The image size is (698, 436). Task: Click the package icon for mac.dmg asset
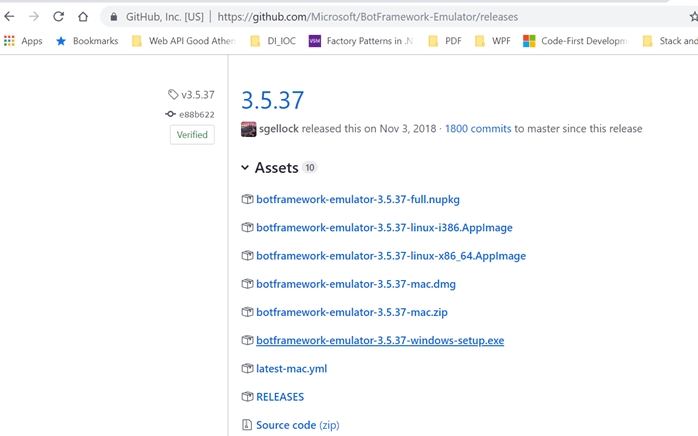247,284
